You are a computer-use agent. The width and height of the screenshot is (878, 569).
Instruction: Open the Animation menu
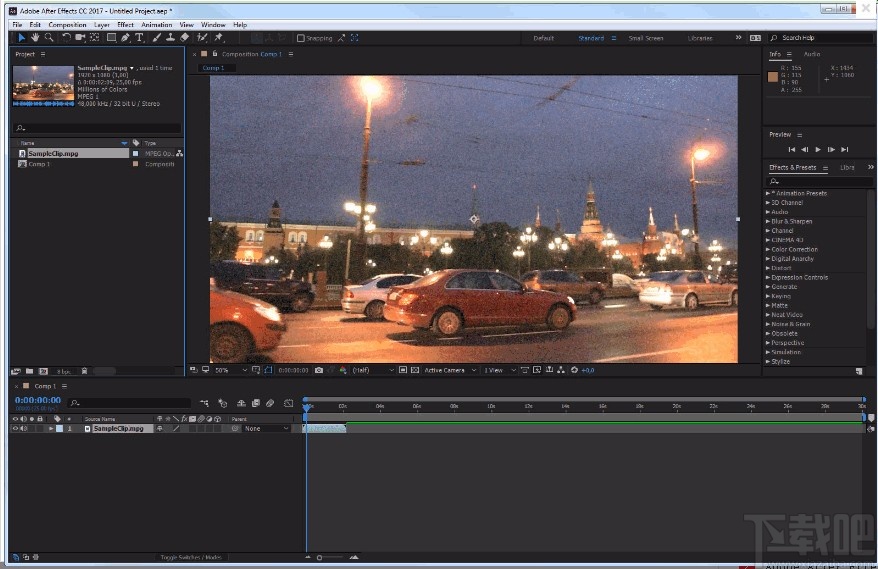[157, 25]
